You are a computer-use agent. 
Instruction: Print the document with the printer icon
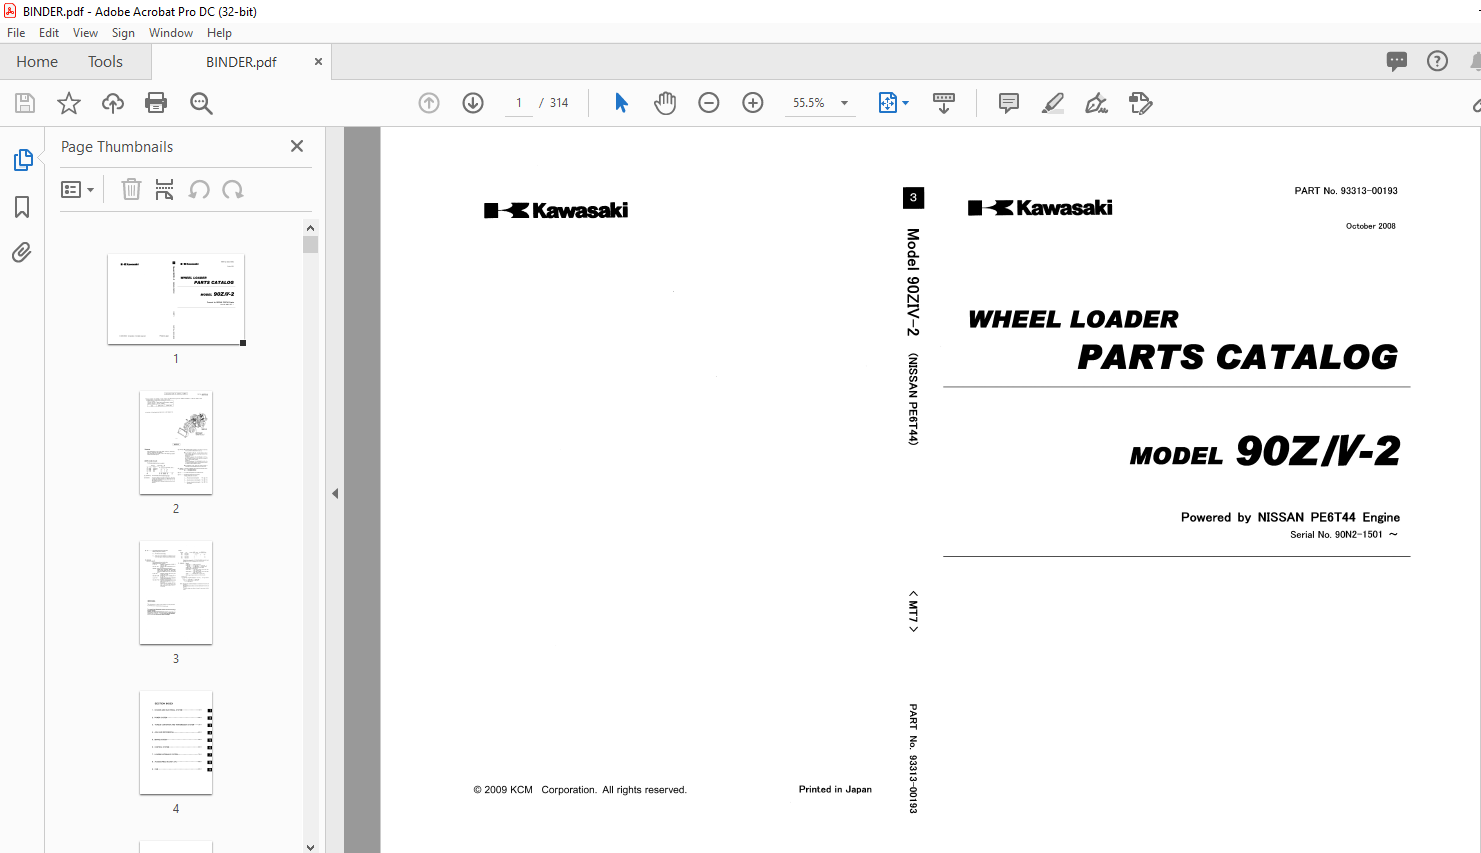point(156,103)
